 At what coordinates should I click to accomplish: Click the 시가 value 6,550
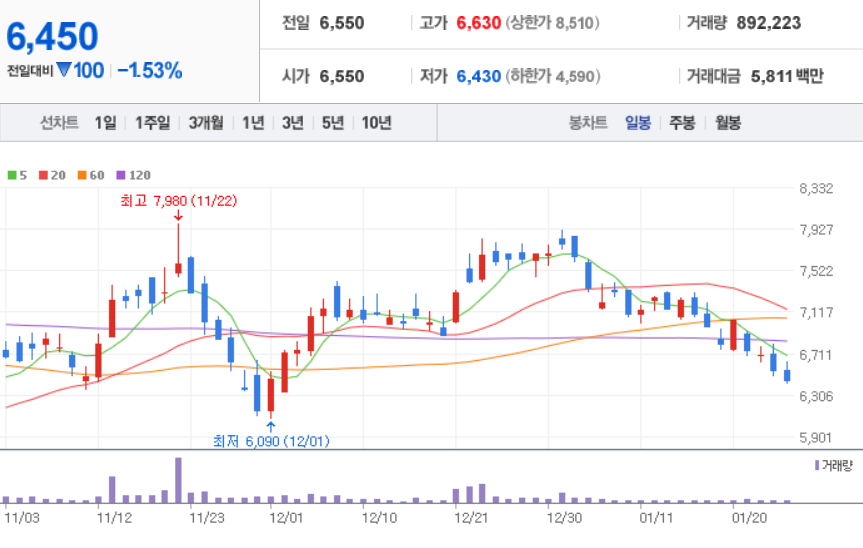(x=342, y=76)
